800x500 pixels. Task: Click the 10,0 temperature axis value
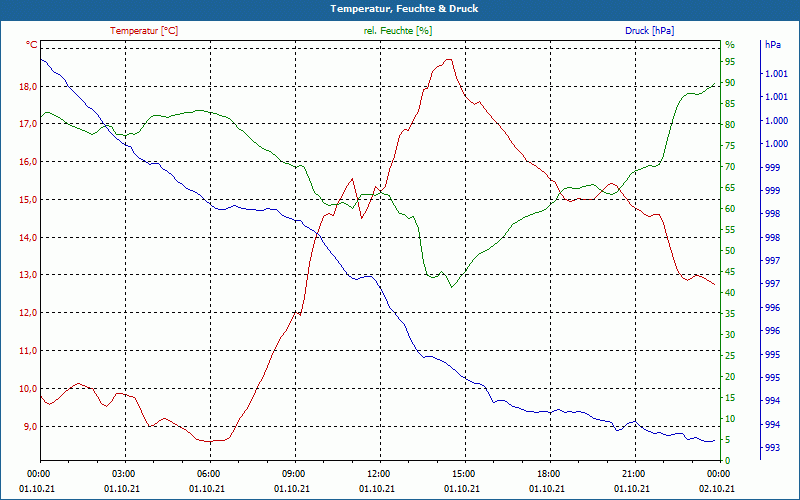click(x=29, y=388)
